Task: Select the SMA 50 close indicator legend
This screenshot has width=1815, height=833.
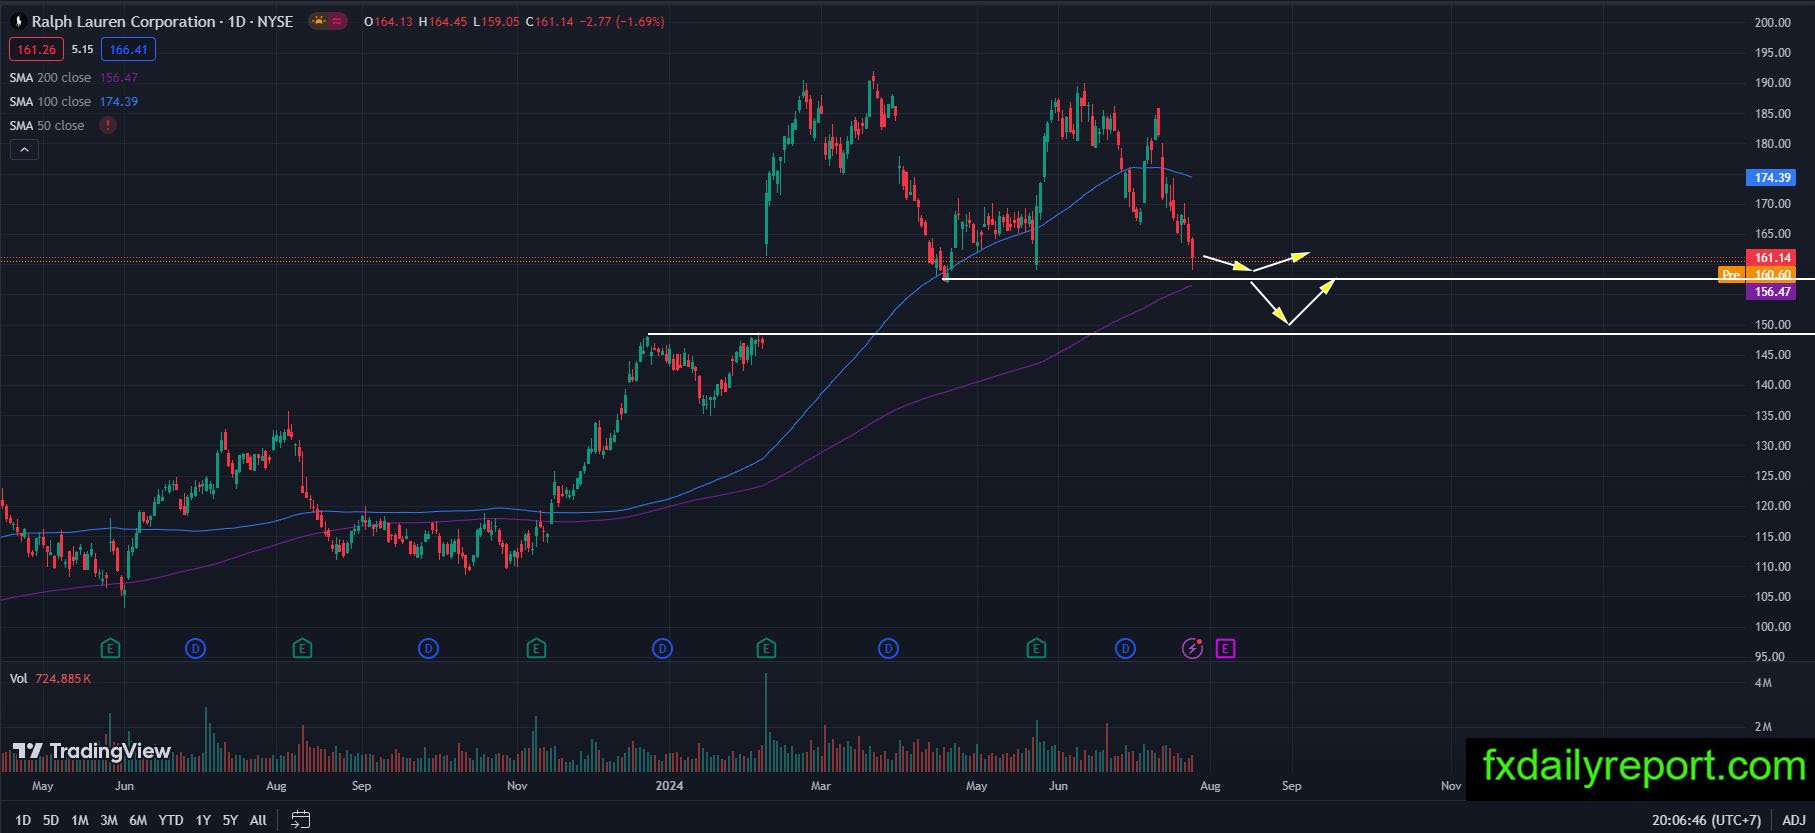Action: point(47,125)
